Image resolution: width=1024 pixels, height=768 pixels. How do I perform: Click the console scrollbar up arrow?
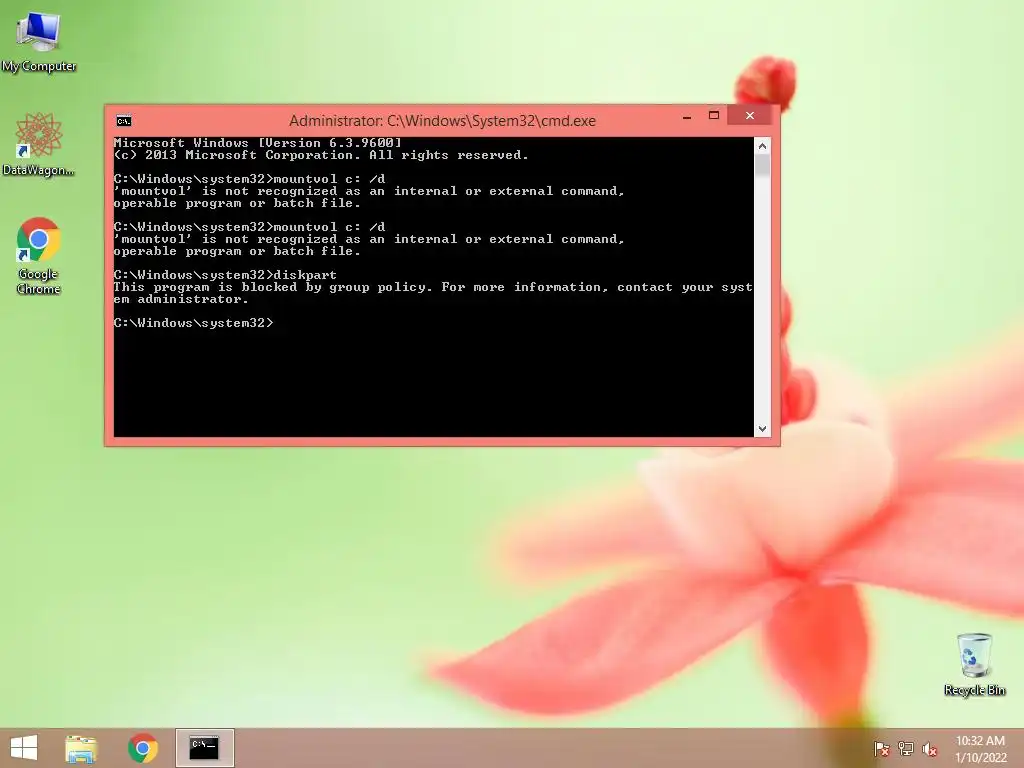click(762, 146)
